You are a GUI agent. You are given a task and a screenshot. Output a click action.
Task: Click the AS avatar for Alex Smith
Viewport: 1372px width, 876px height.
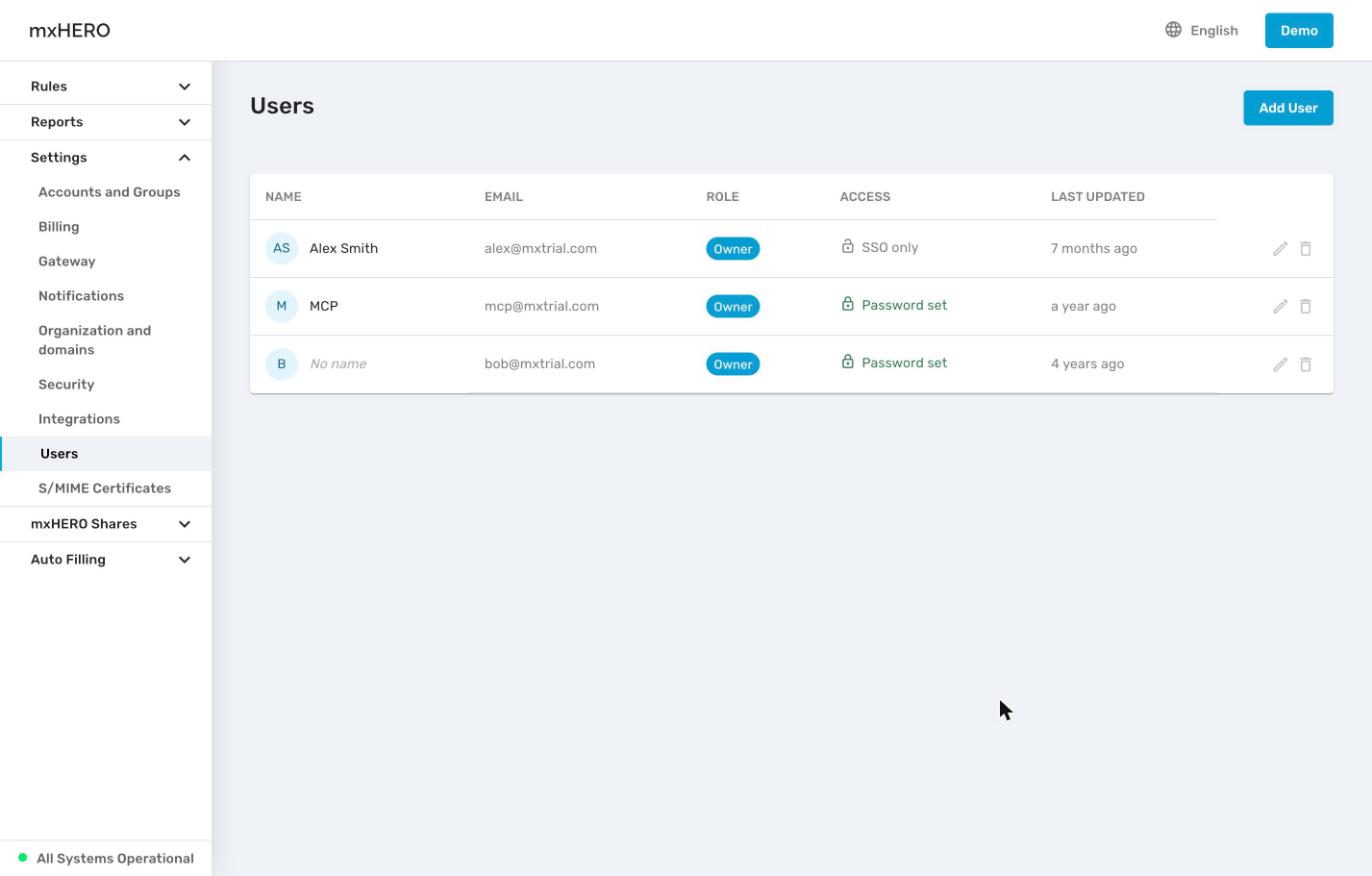coord(281,248)
